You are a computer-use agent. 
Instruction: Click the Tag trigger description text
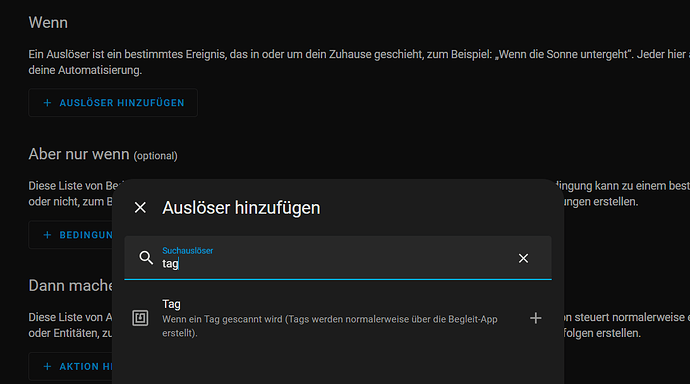tap(330, 326)
